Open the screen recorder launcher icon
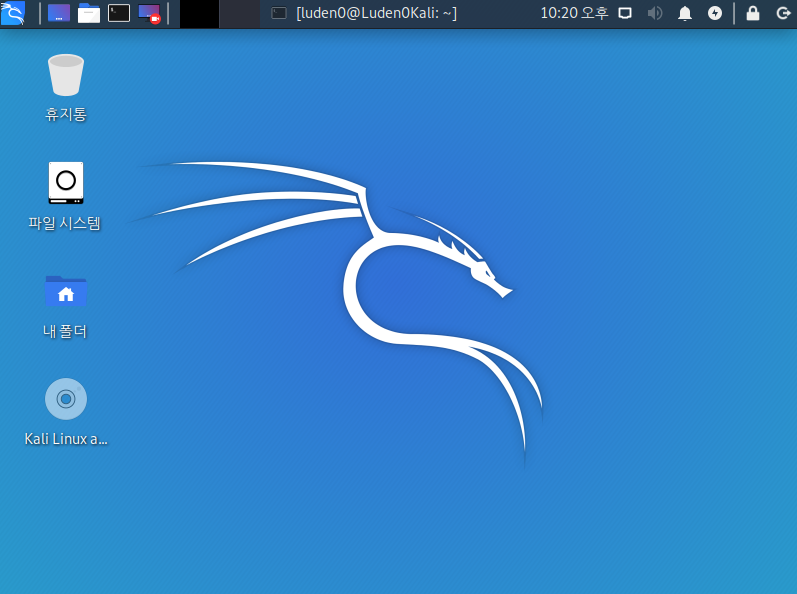Screen dimensions: 797x594 (149, 14)
